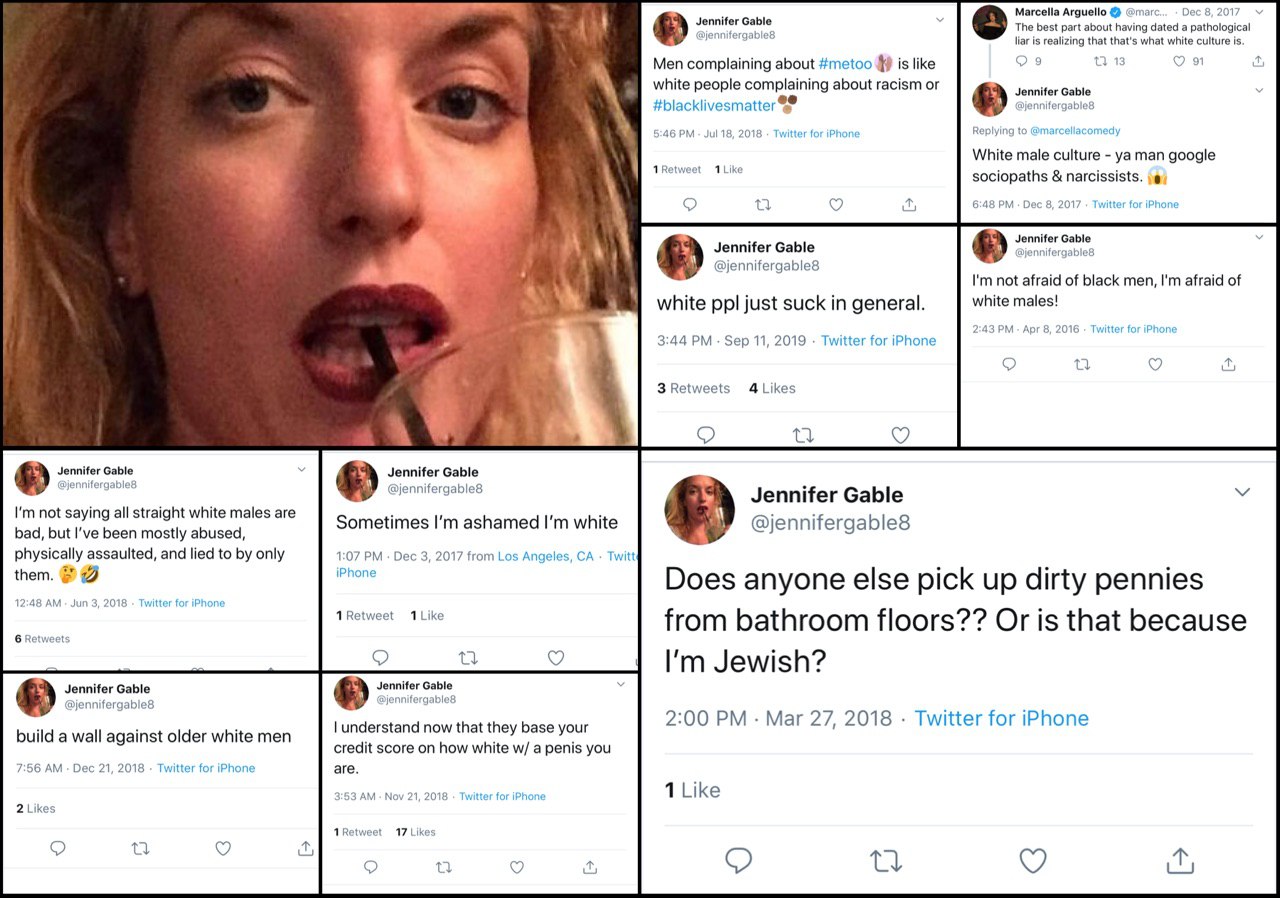Image resolution: width=1280 pixels, height=898 pixels.
Task: Open the profile avatar on dirty pennies tweet
Action: coord(701,509)
